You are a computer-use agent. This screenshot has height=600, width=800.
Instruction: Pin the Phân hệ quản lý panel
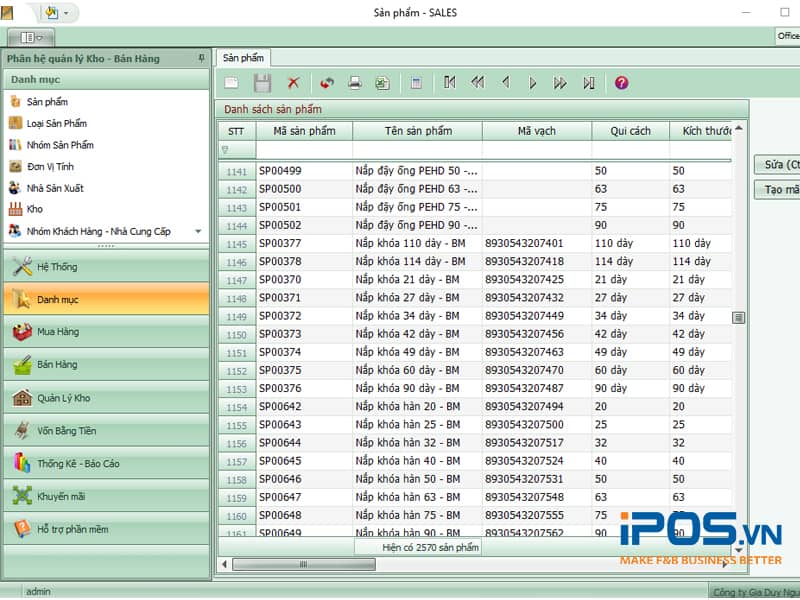click(x=202, y=59)
